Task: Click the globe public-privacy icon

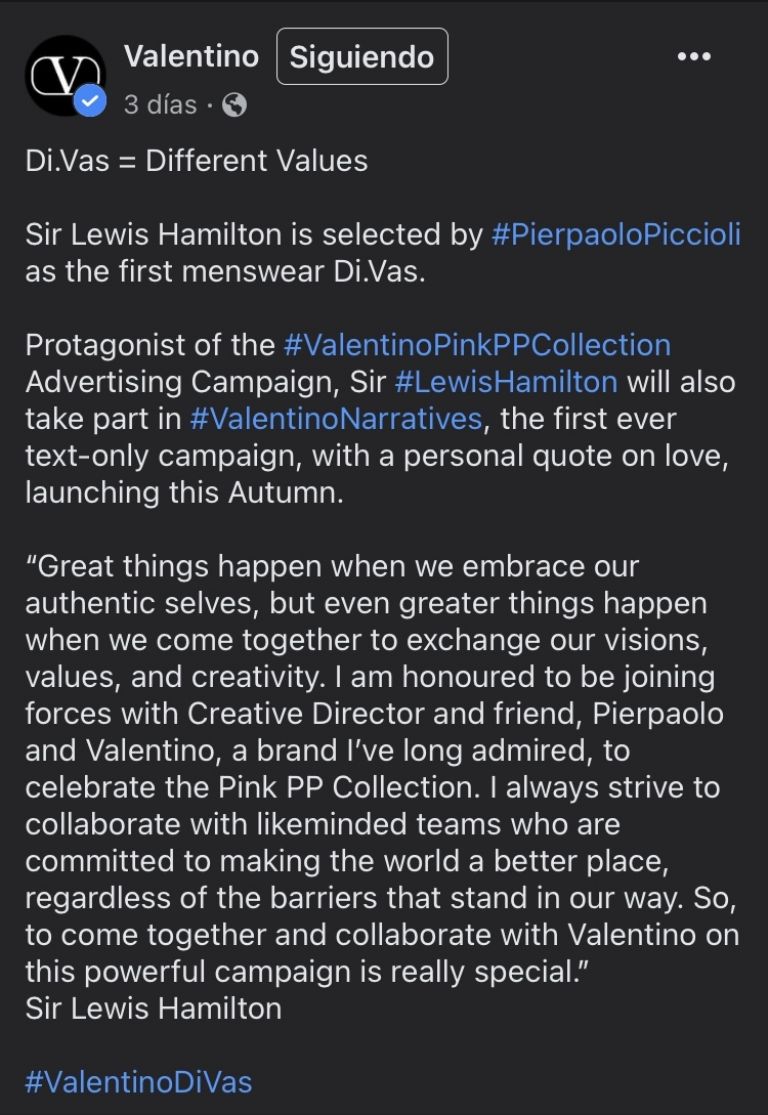Action: pyautogui.click(x=234, y=104)
